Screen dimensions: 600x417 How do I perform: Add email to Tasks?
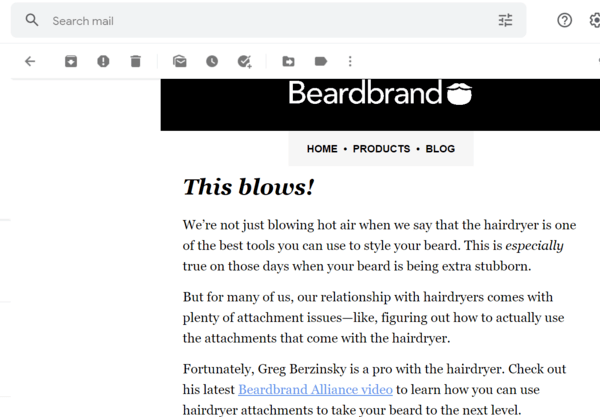(245, 61)
